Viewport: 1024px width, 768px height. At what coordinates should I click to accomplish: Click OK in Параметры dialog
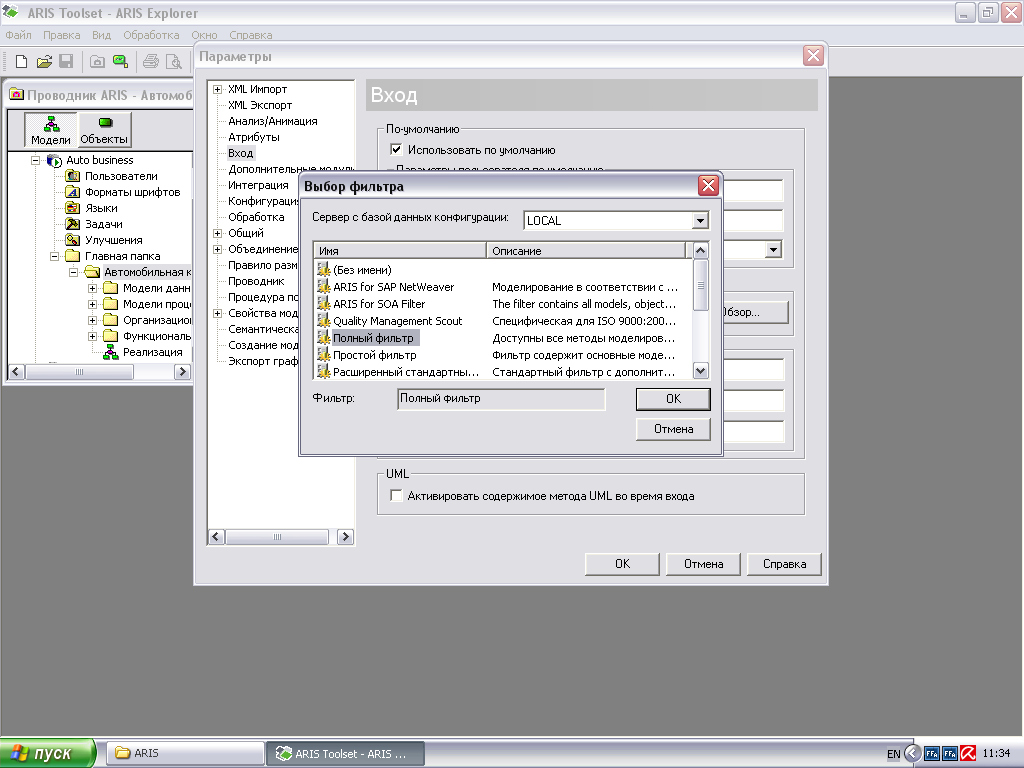pyautogui.click(x=622, y=564)
